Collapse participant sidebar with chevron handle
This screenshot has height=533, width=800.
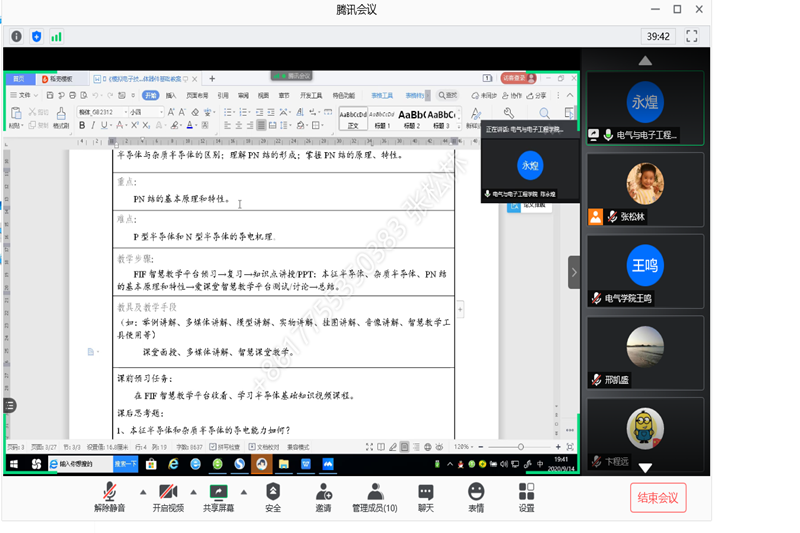pos(574,272)
